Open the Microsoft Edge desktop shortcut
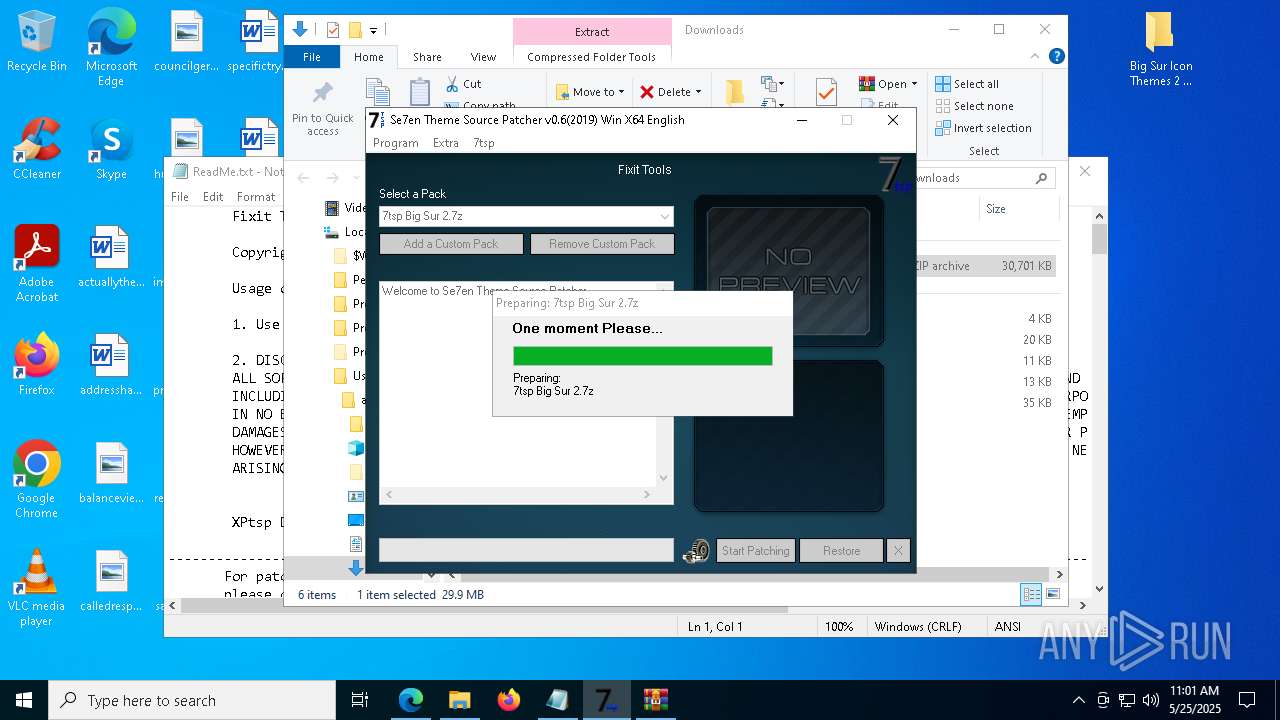The width and height of the screenshot is (1280, 720). [111, 48]
